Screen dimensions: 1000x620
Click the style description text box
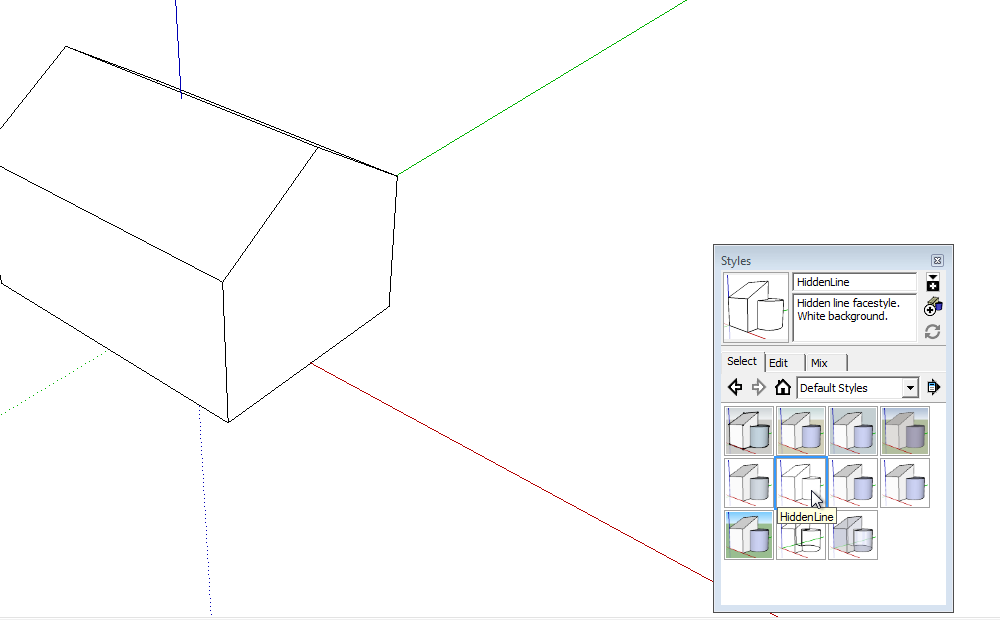[x=854, y=317]
